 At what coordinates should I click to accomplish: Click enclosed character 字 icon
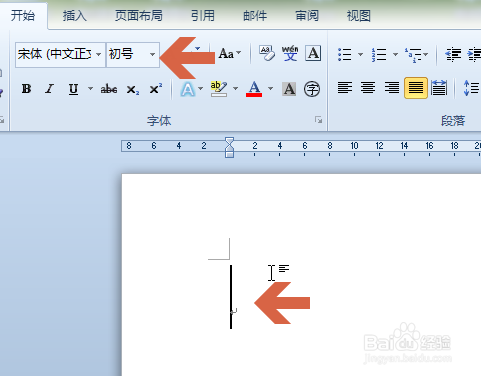pos(312,89)
